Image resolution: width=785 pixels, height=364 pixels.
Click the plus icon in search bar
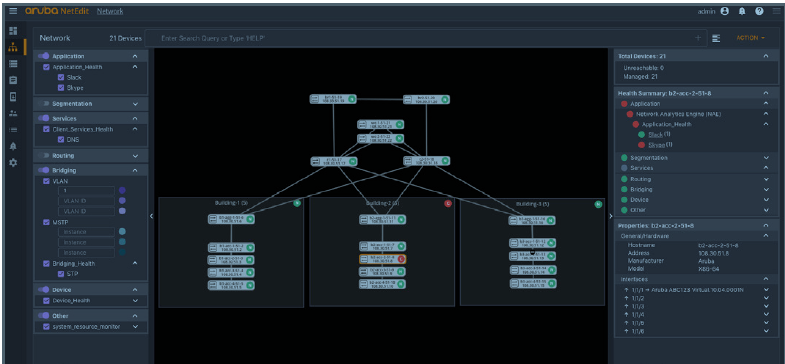pyautogui.click(x=698, y=38)
